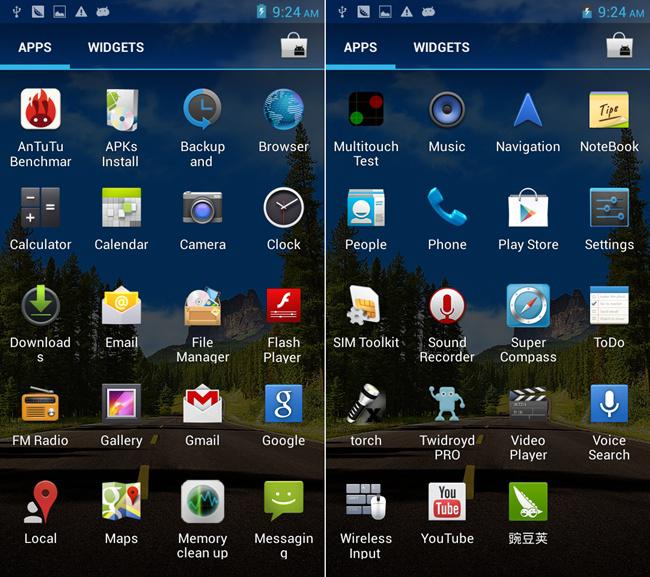Launch the Phone dialer app

pyautogui.click(x=447, y=206)
